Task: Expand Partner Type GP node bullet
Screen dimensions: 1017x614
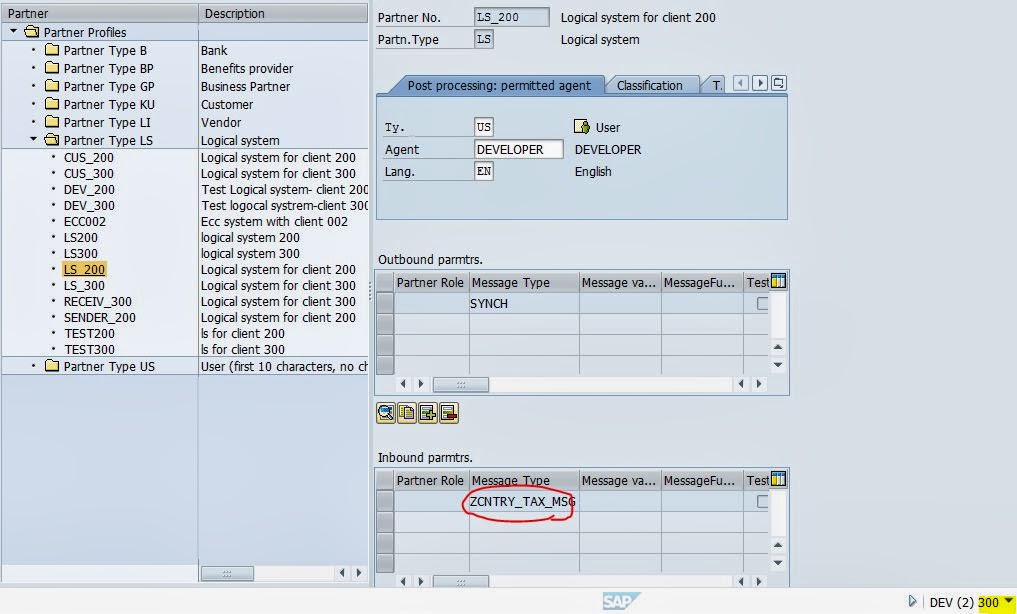Action: click(34, 86)
